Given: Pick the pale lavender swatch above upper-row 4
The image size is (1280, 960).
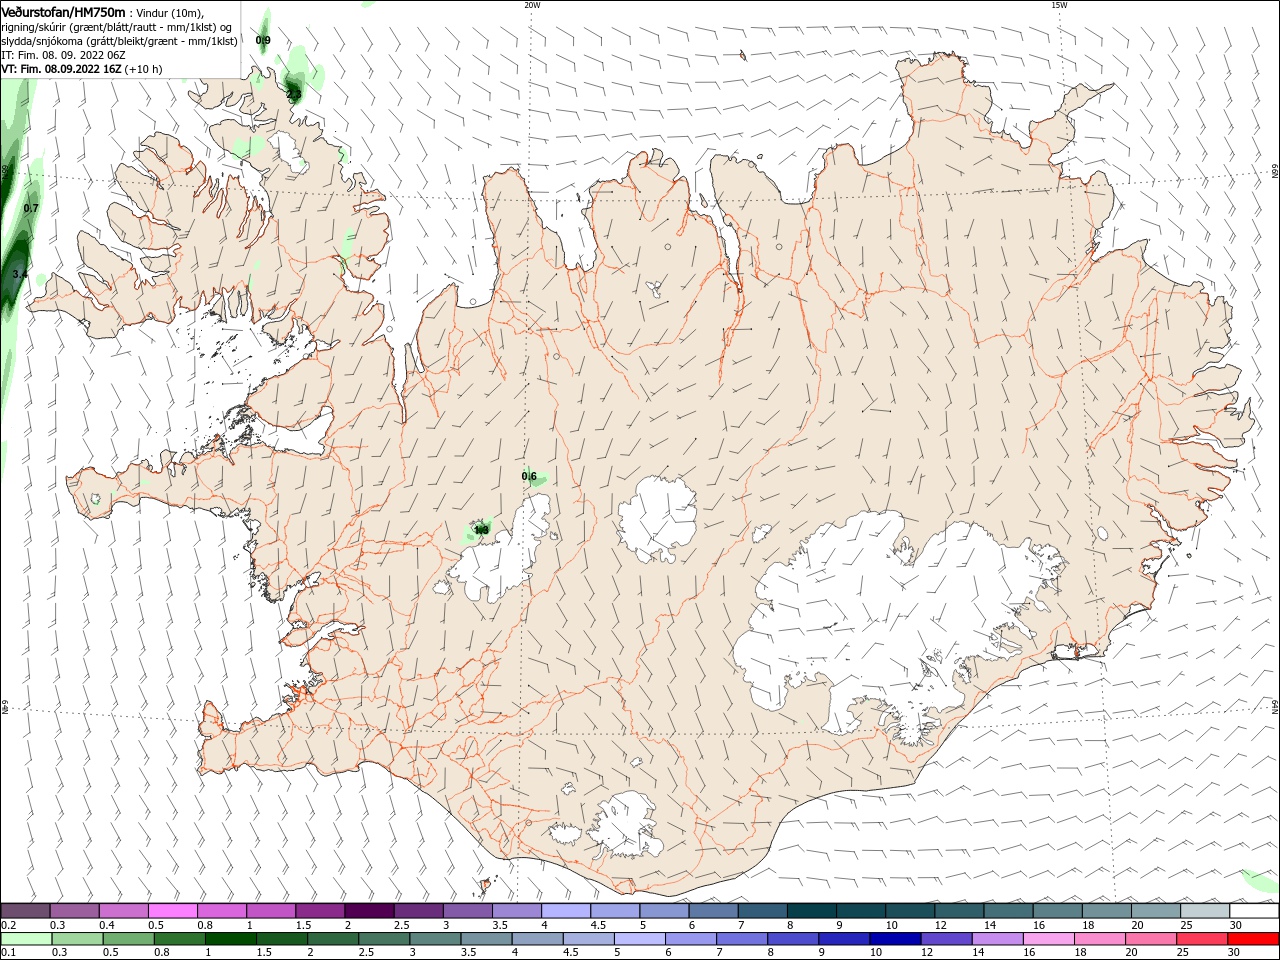Looking at the screenshot, I should (566, 911).
